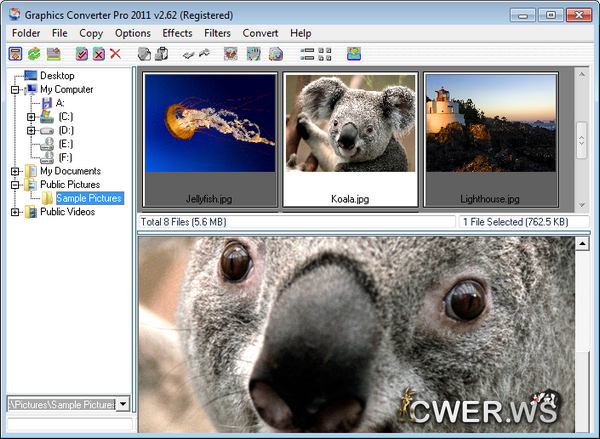This screenshot has height=439, width=600.
Task: Select the Desktop item in tree
Action: [x=57, y=76]
